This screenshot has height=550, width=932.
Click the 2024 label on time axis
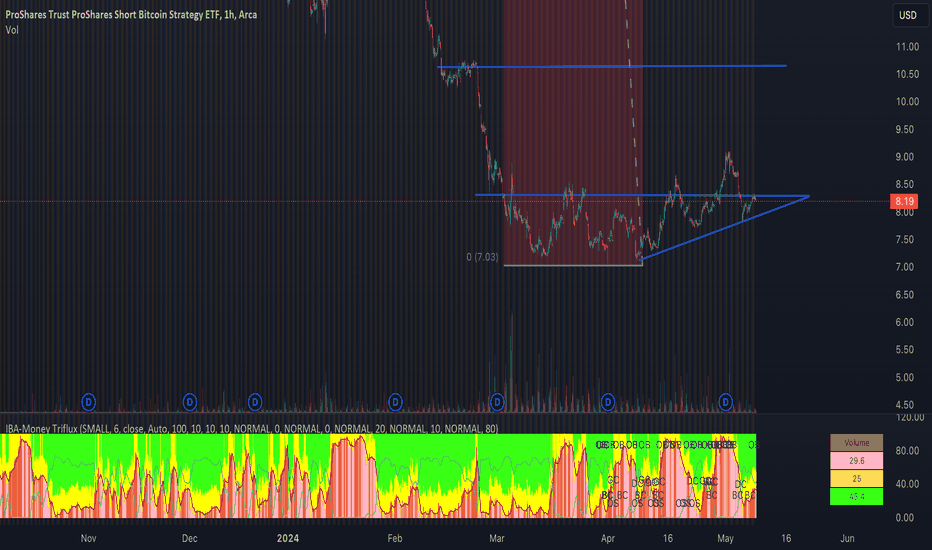288,538
